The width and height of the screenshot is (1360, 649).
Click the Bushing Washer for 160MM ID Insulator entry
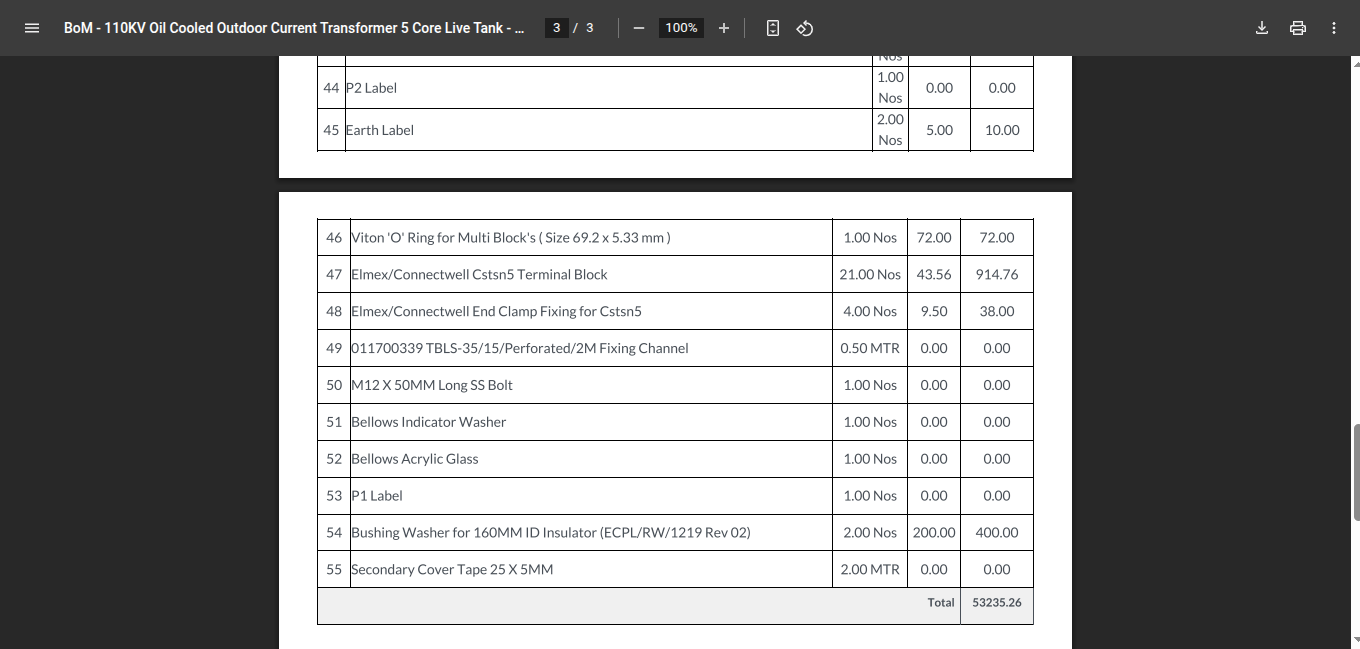point(550,532)
